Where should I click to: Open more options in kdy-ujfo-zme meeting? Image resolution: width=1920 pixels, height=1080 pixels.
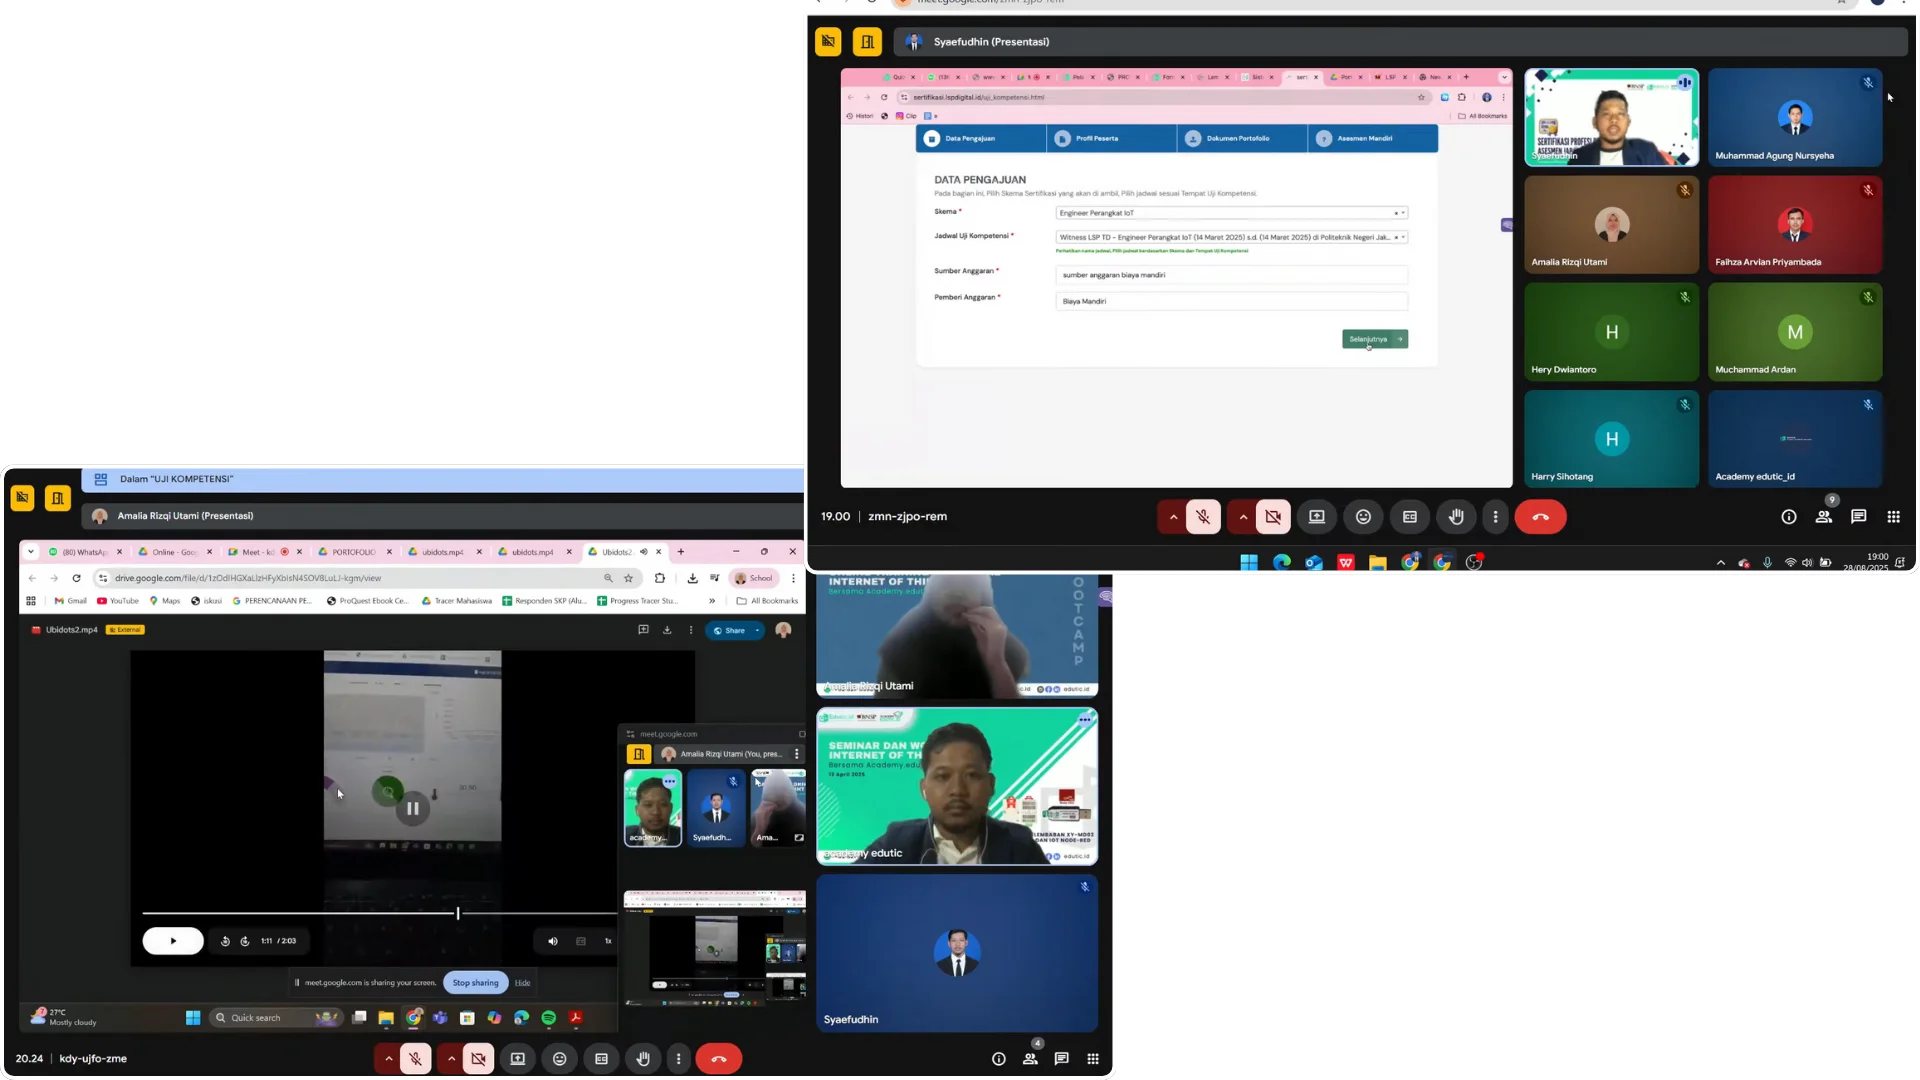679,1059
